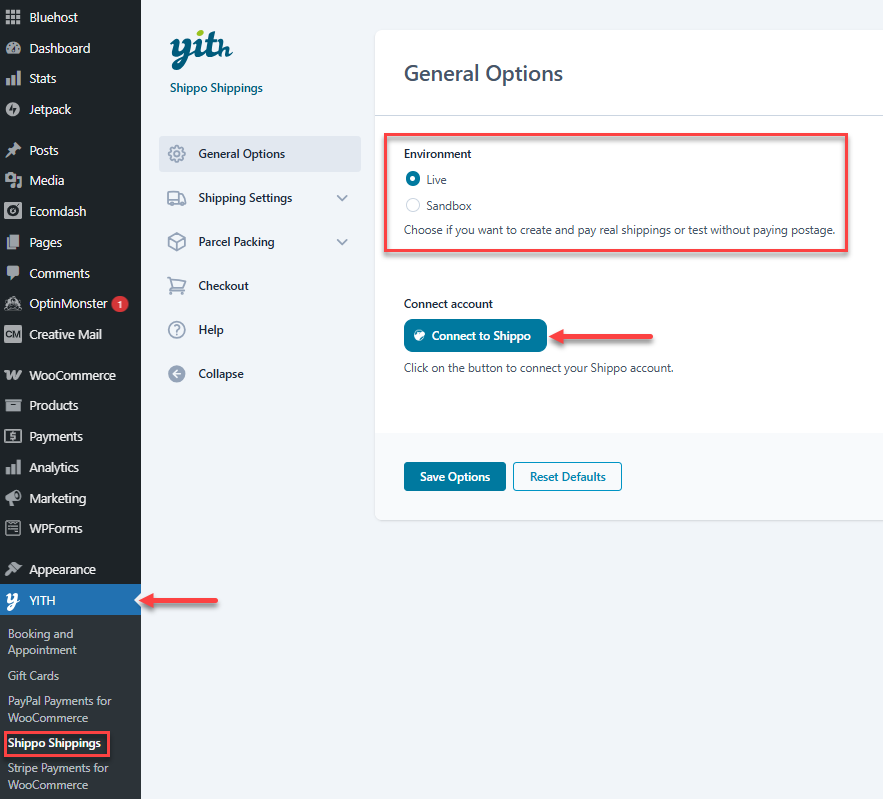
Task: Open Stripe Payments for WooCommerce
Action: (57, 776)
